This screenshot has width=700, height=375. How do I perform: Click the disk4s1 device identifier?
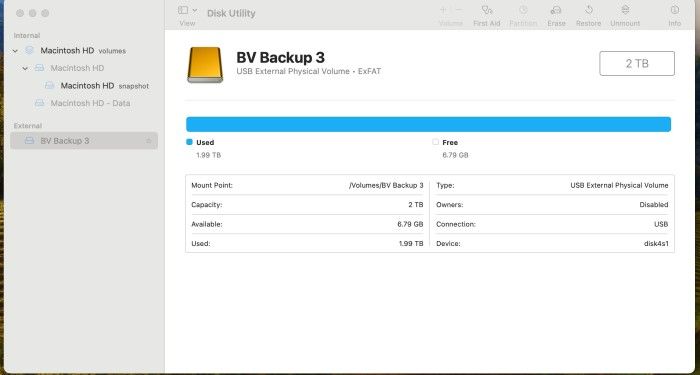[656, 244]
